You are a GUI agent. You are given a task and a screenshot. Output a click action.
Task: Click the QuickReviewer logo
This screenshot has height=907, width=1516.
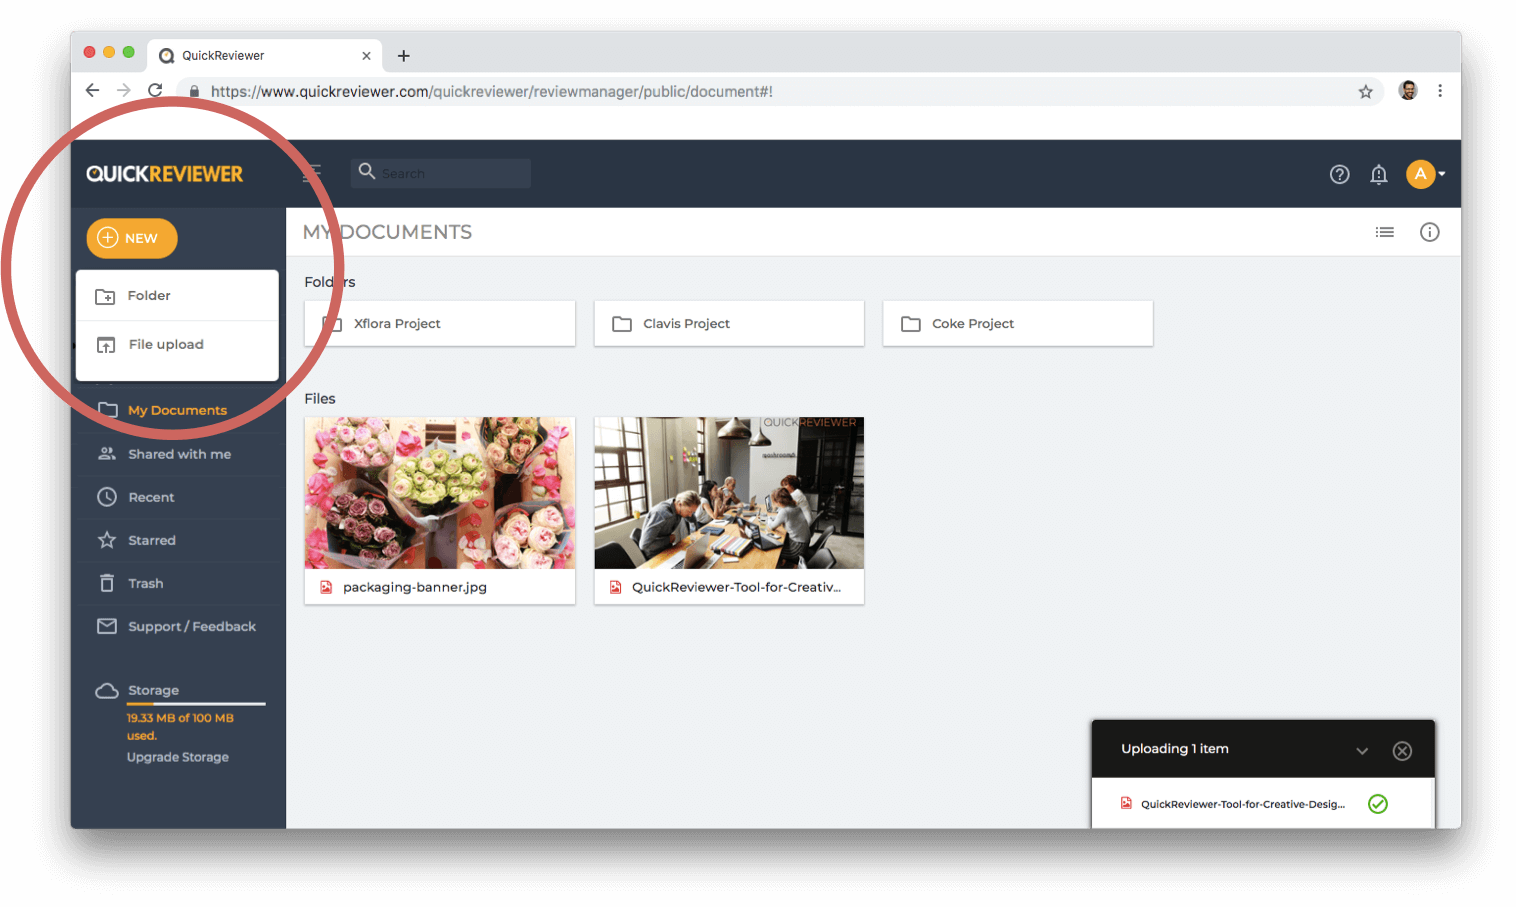165,174
